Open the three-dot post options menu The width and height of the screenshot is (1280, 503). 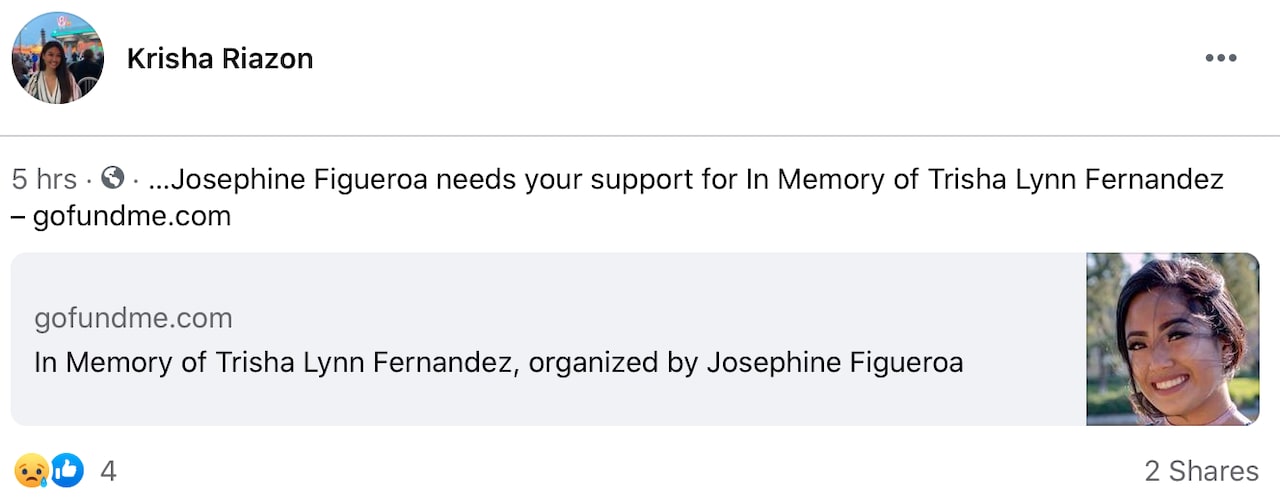[1220, 59]
